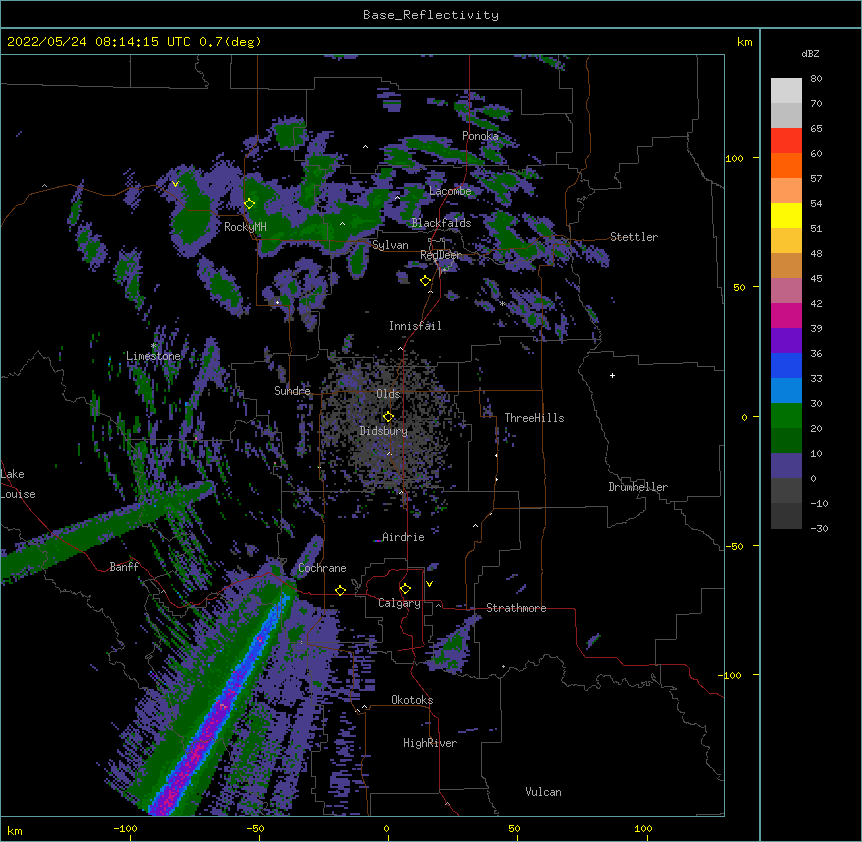This screenshot has width=862, height=842.
Task: Select the Sundre city label
Action: click(292, 391)
